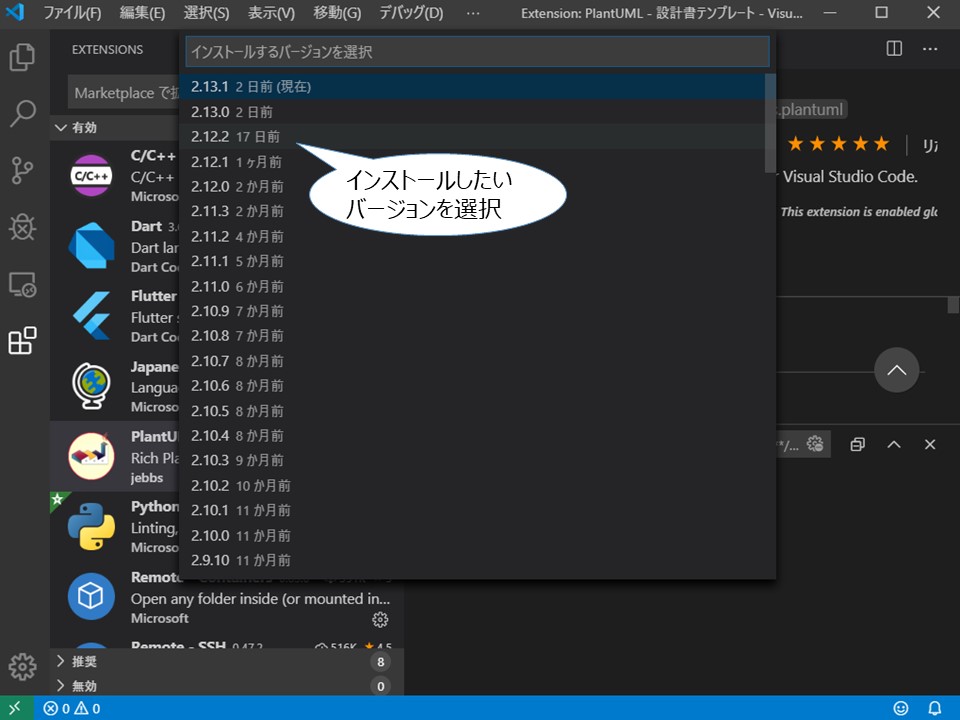
Task: Open the Remote Explorer view
Action: pyautogui.click(x=22, y=285)
